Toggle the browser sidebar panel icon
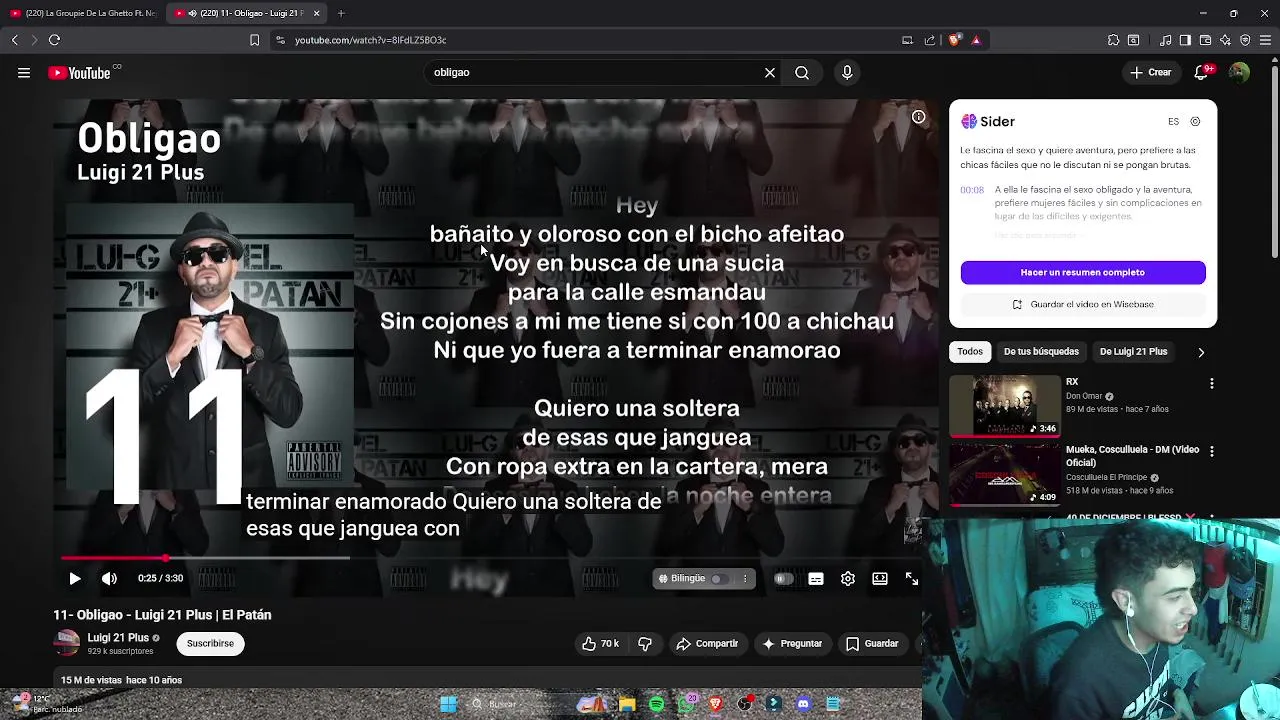Screen dimensions: 1280x720 pos(1185,40)
